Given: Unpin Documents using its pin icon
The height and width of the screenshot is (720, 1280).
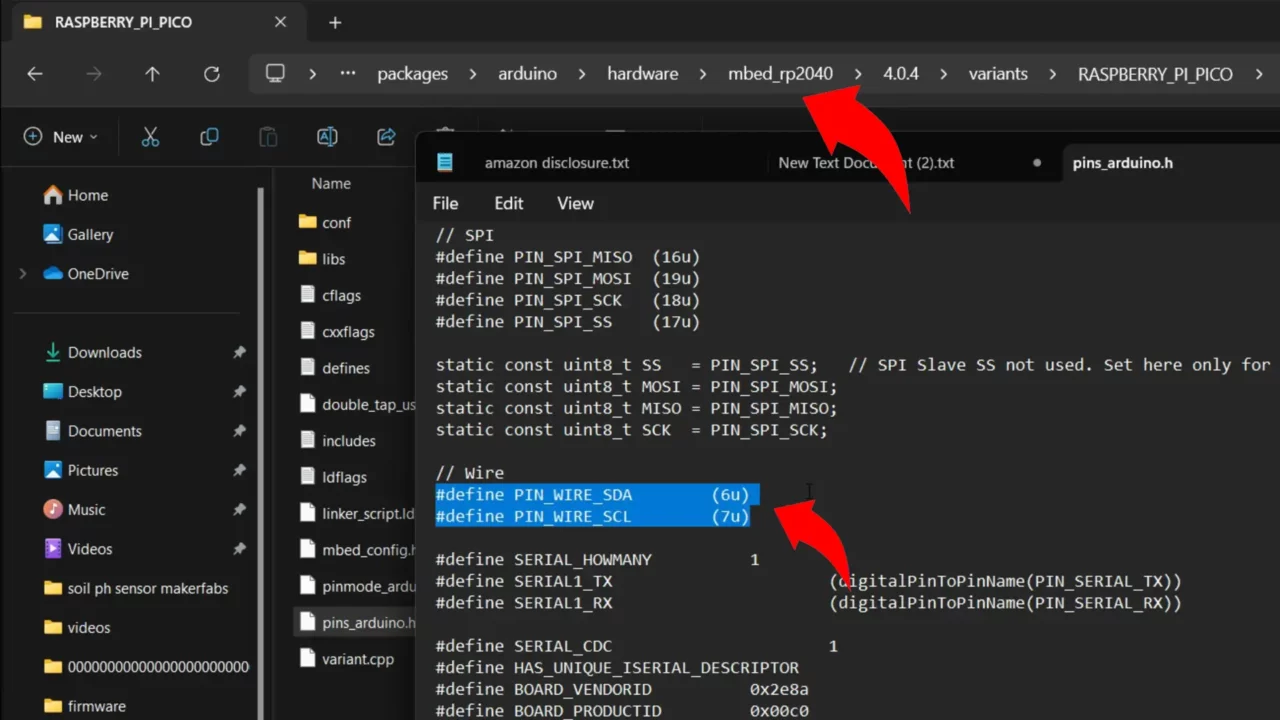Looking at the screenshot, I should pos(239,431).
